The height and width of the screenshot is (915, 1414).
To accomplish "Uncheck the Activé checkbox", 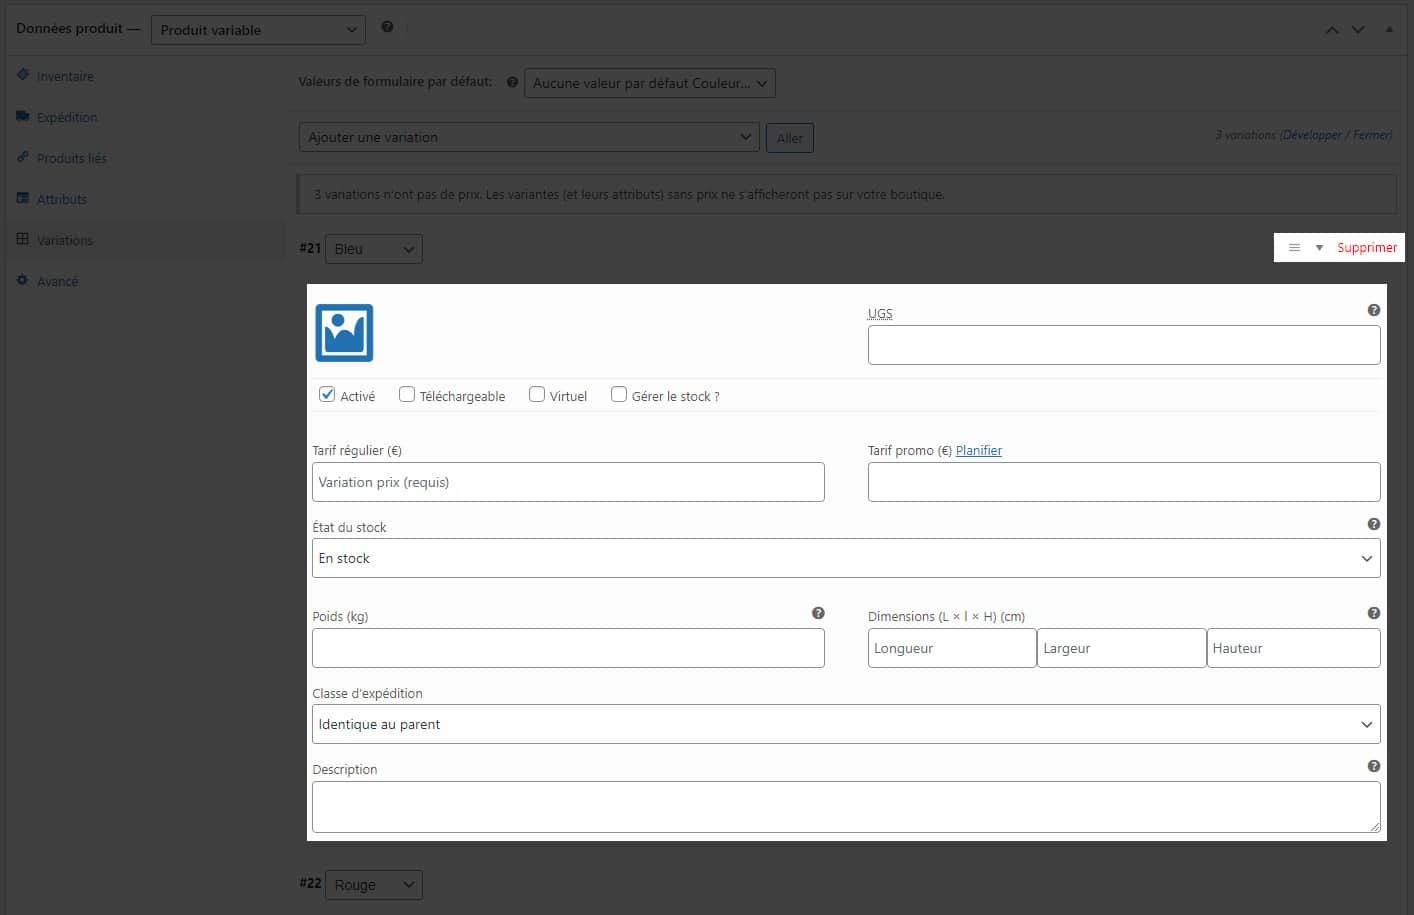I will coord(327,394).
